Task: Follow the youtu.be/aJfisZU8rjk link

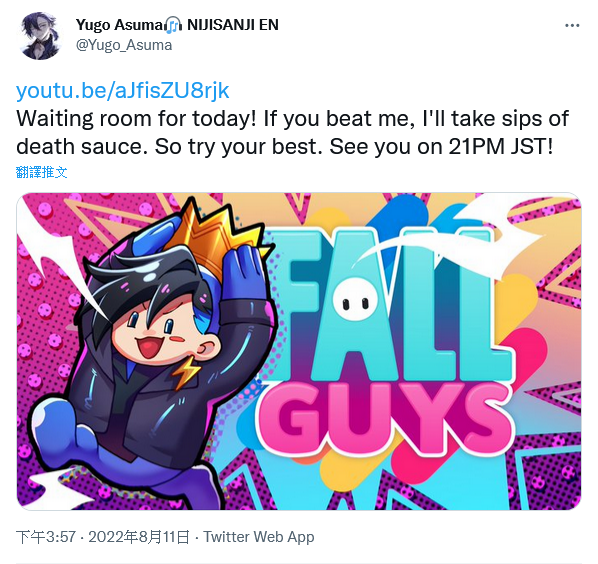Action: pyautogui.click(x=122, y=91)
